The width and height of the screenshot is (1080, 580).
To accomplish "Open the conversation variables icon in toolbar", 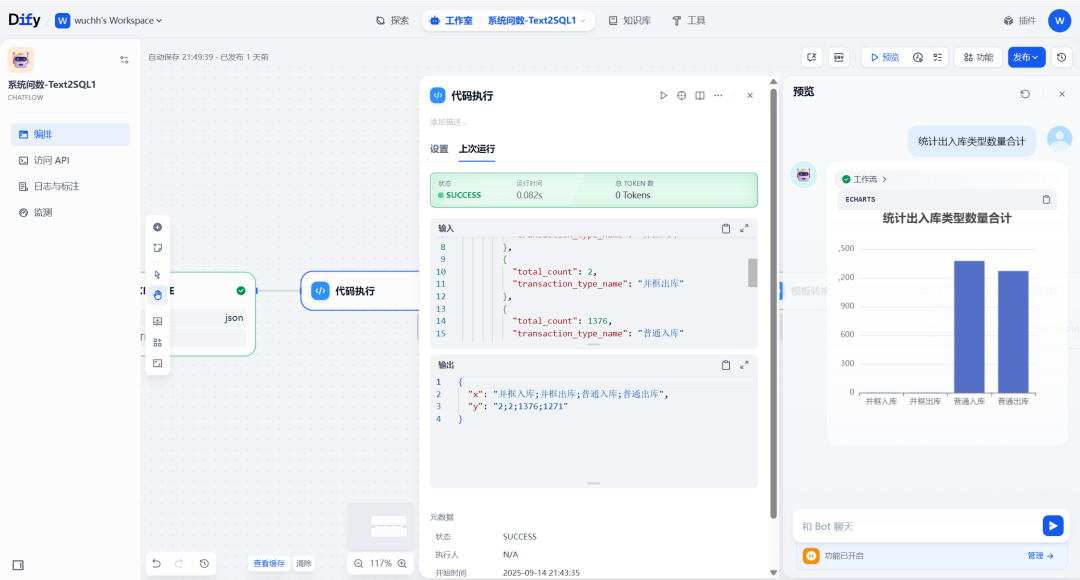I will point(812,57).
